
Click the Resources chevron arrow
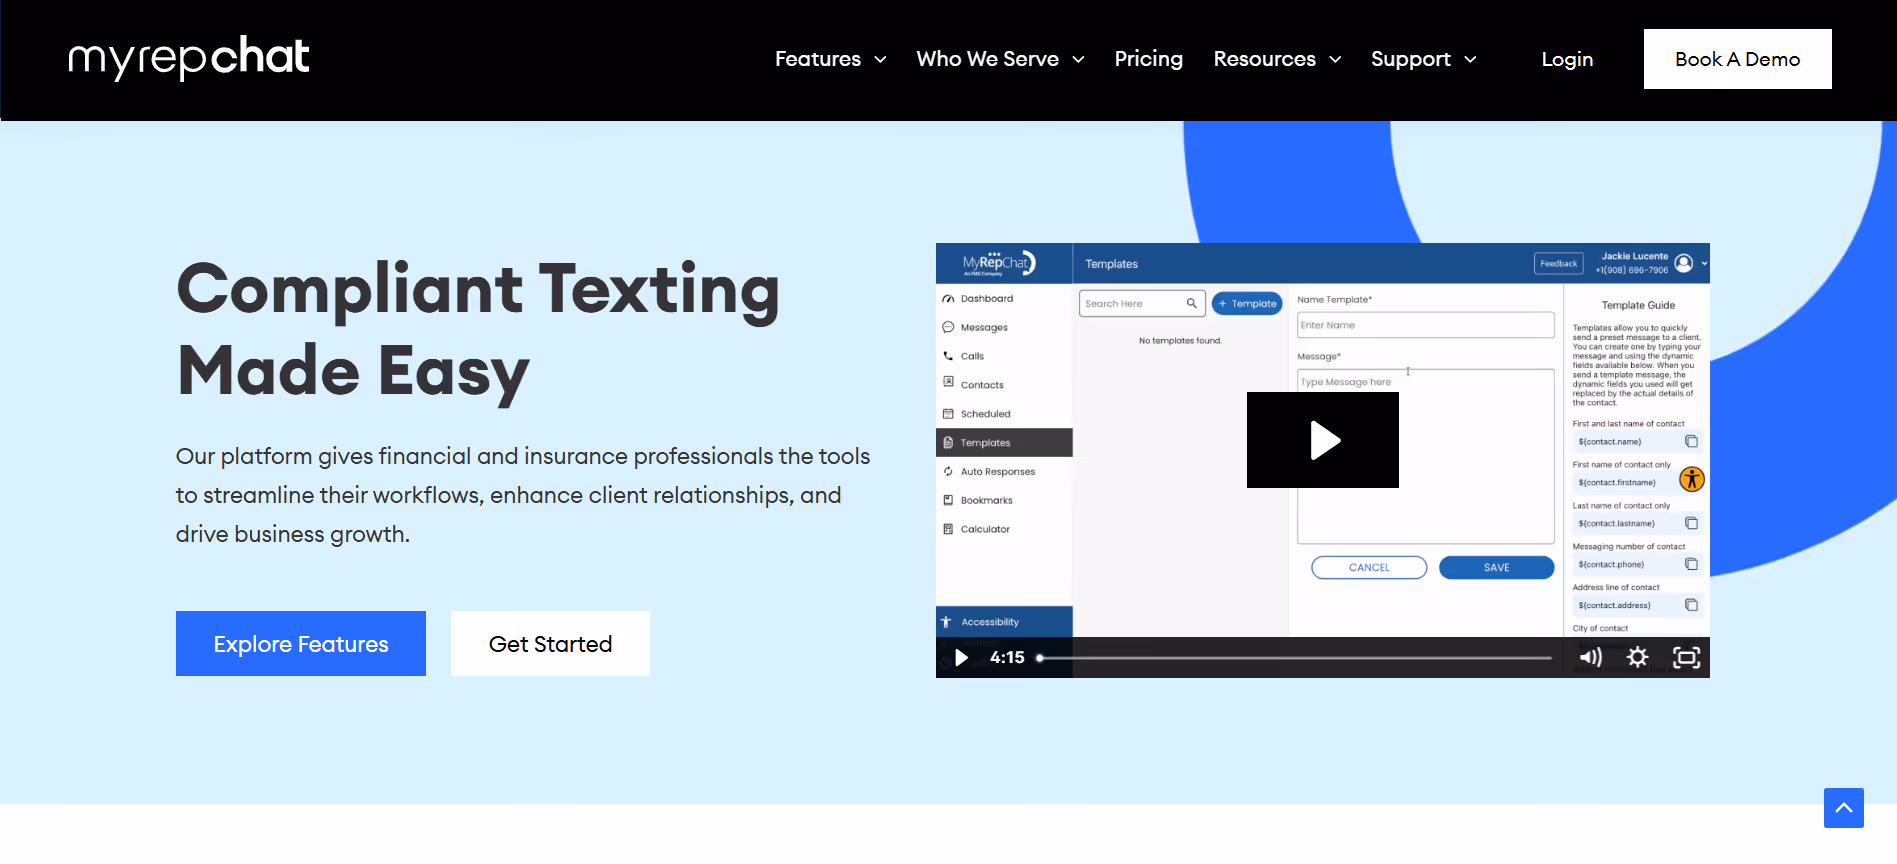coord(1335,60)
